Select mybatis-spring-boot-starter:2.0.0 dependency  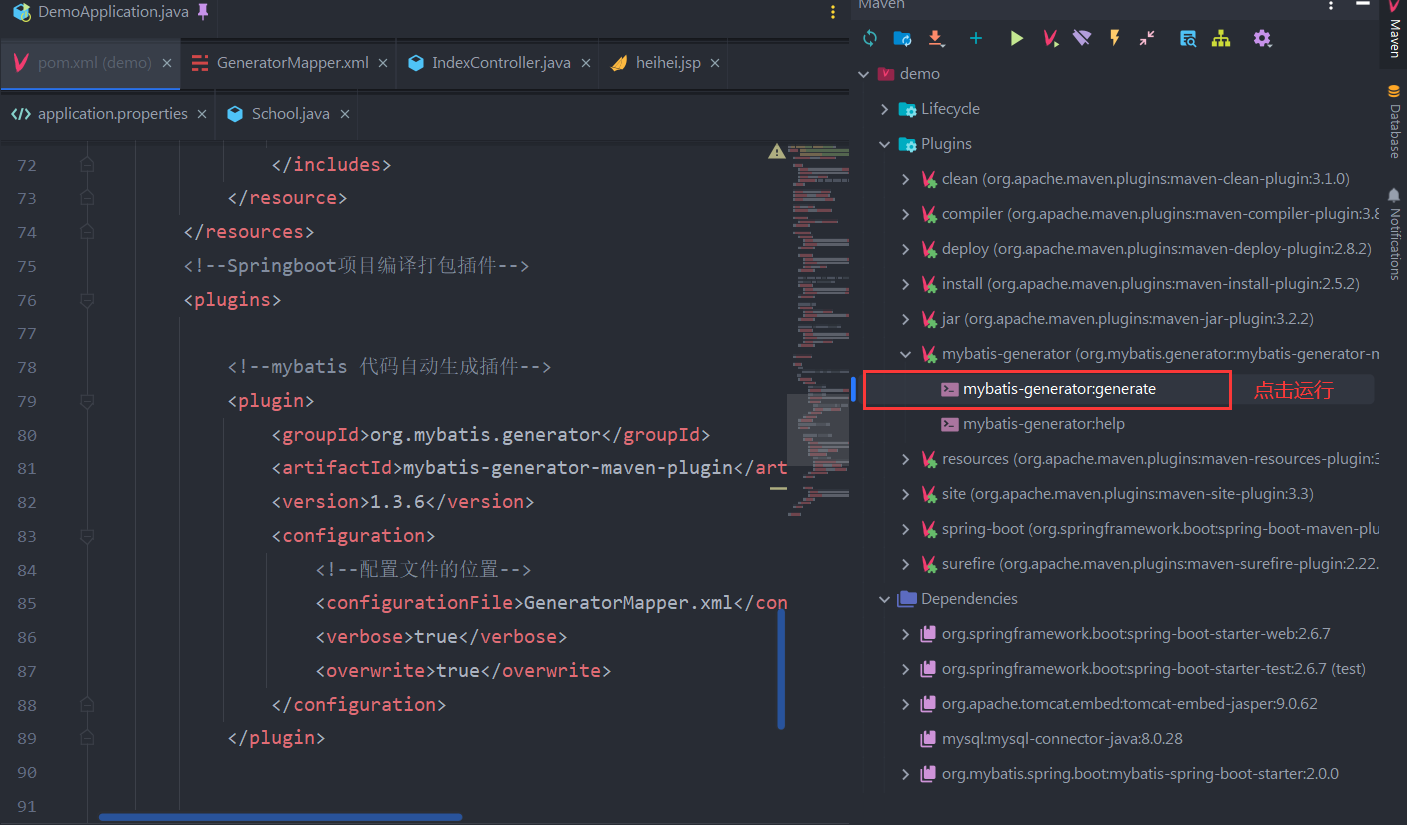pos(1140,774)
